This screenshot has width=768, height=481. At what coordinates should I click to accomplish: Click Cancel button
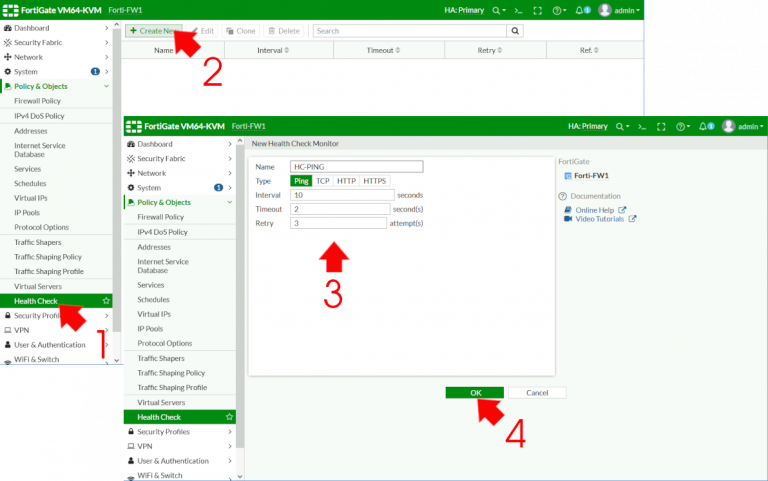(537, 393)
